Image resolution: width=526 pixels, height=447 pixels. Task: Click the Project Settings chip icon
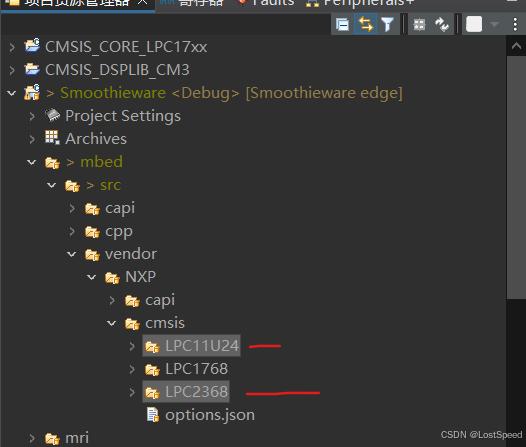(52, 115)
